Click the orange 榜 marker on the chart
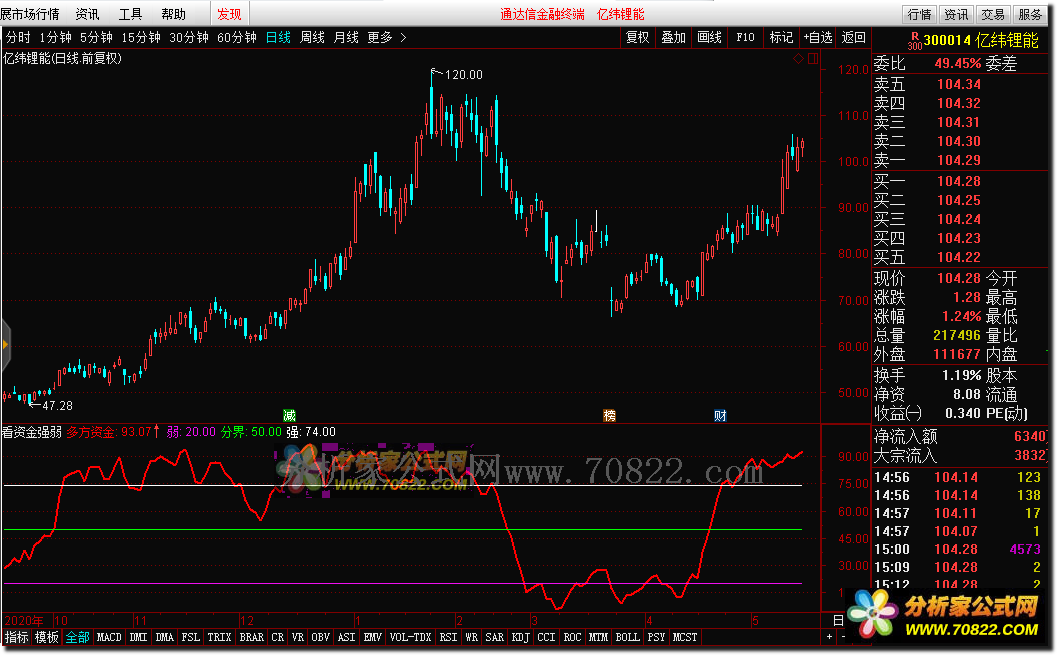The width and height of the screenshot is (1058, 655). click(609, 416)
